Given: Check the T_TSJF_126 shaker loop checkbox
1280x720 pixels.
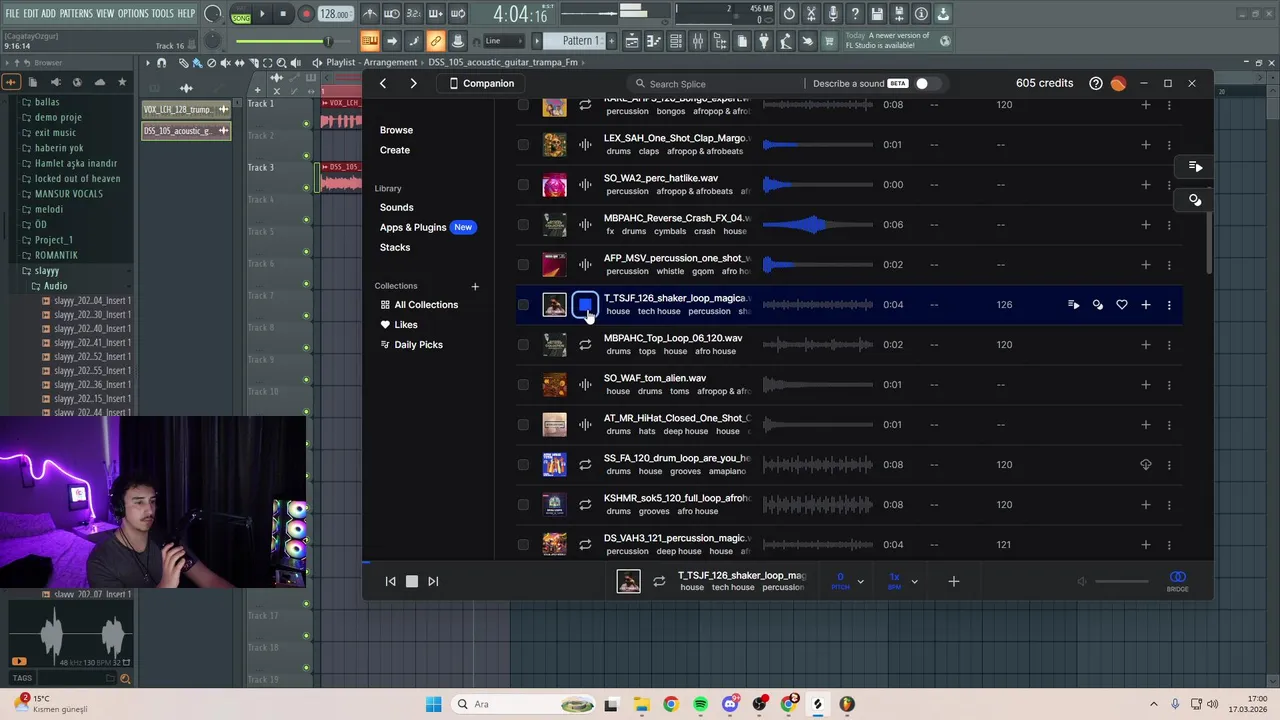Looking at the screenshot, I should 523,305.
